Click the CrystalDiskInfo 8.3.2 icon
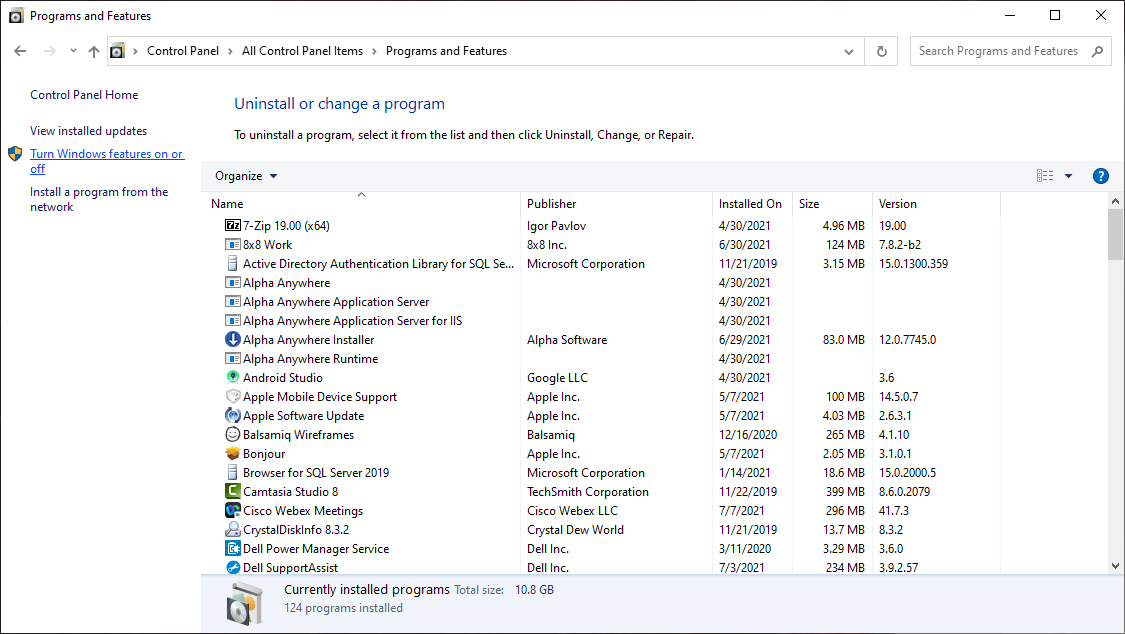The image size is (1125, 634). coord(232,529)
